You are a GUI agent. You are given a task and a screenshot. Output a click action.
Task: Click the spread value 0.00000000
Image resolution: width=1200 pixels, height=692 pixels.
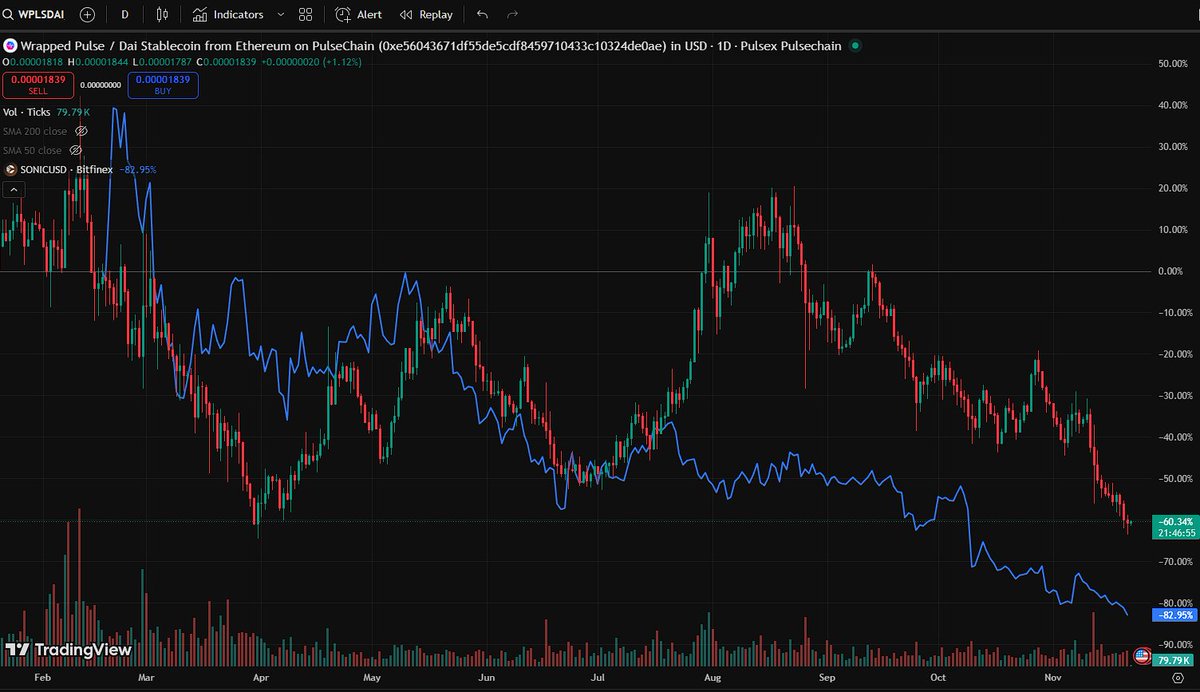pos(100,85)
